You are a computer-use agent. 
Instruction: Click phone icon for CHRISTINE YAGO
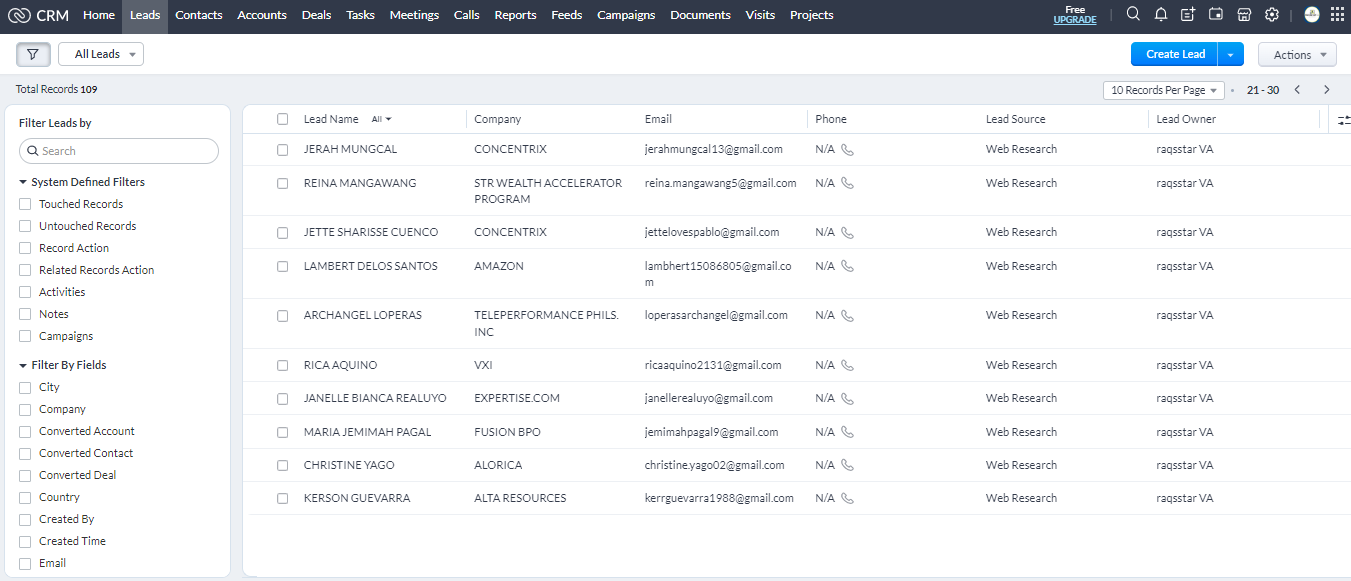pyautogui.click(x=847, y=466)
